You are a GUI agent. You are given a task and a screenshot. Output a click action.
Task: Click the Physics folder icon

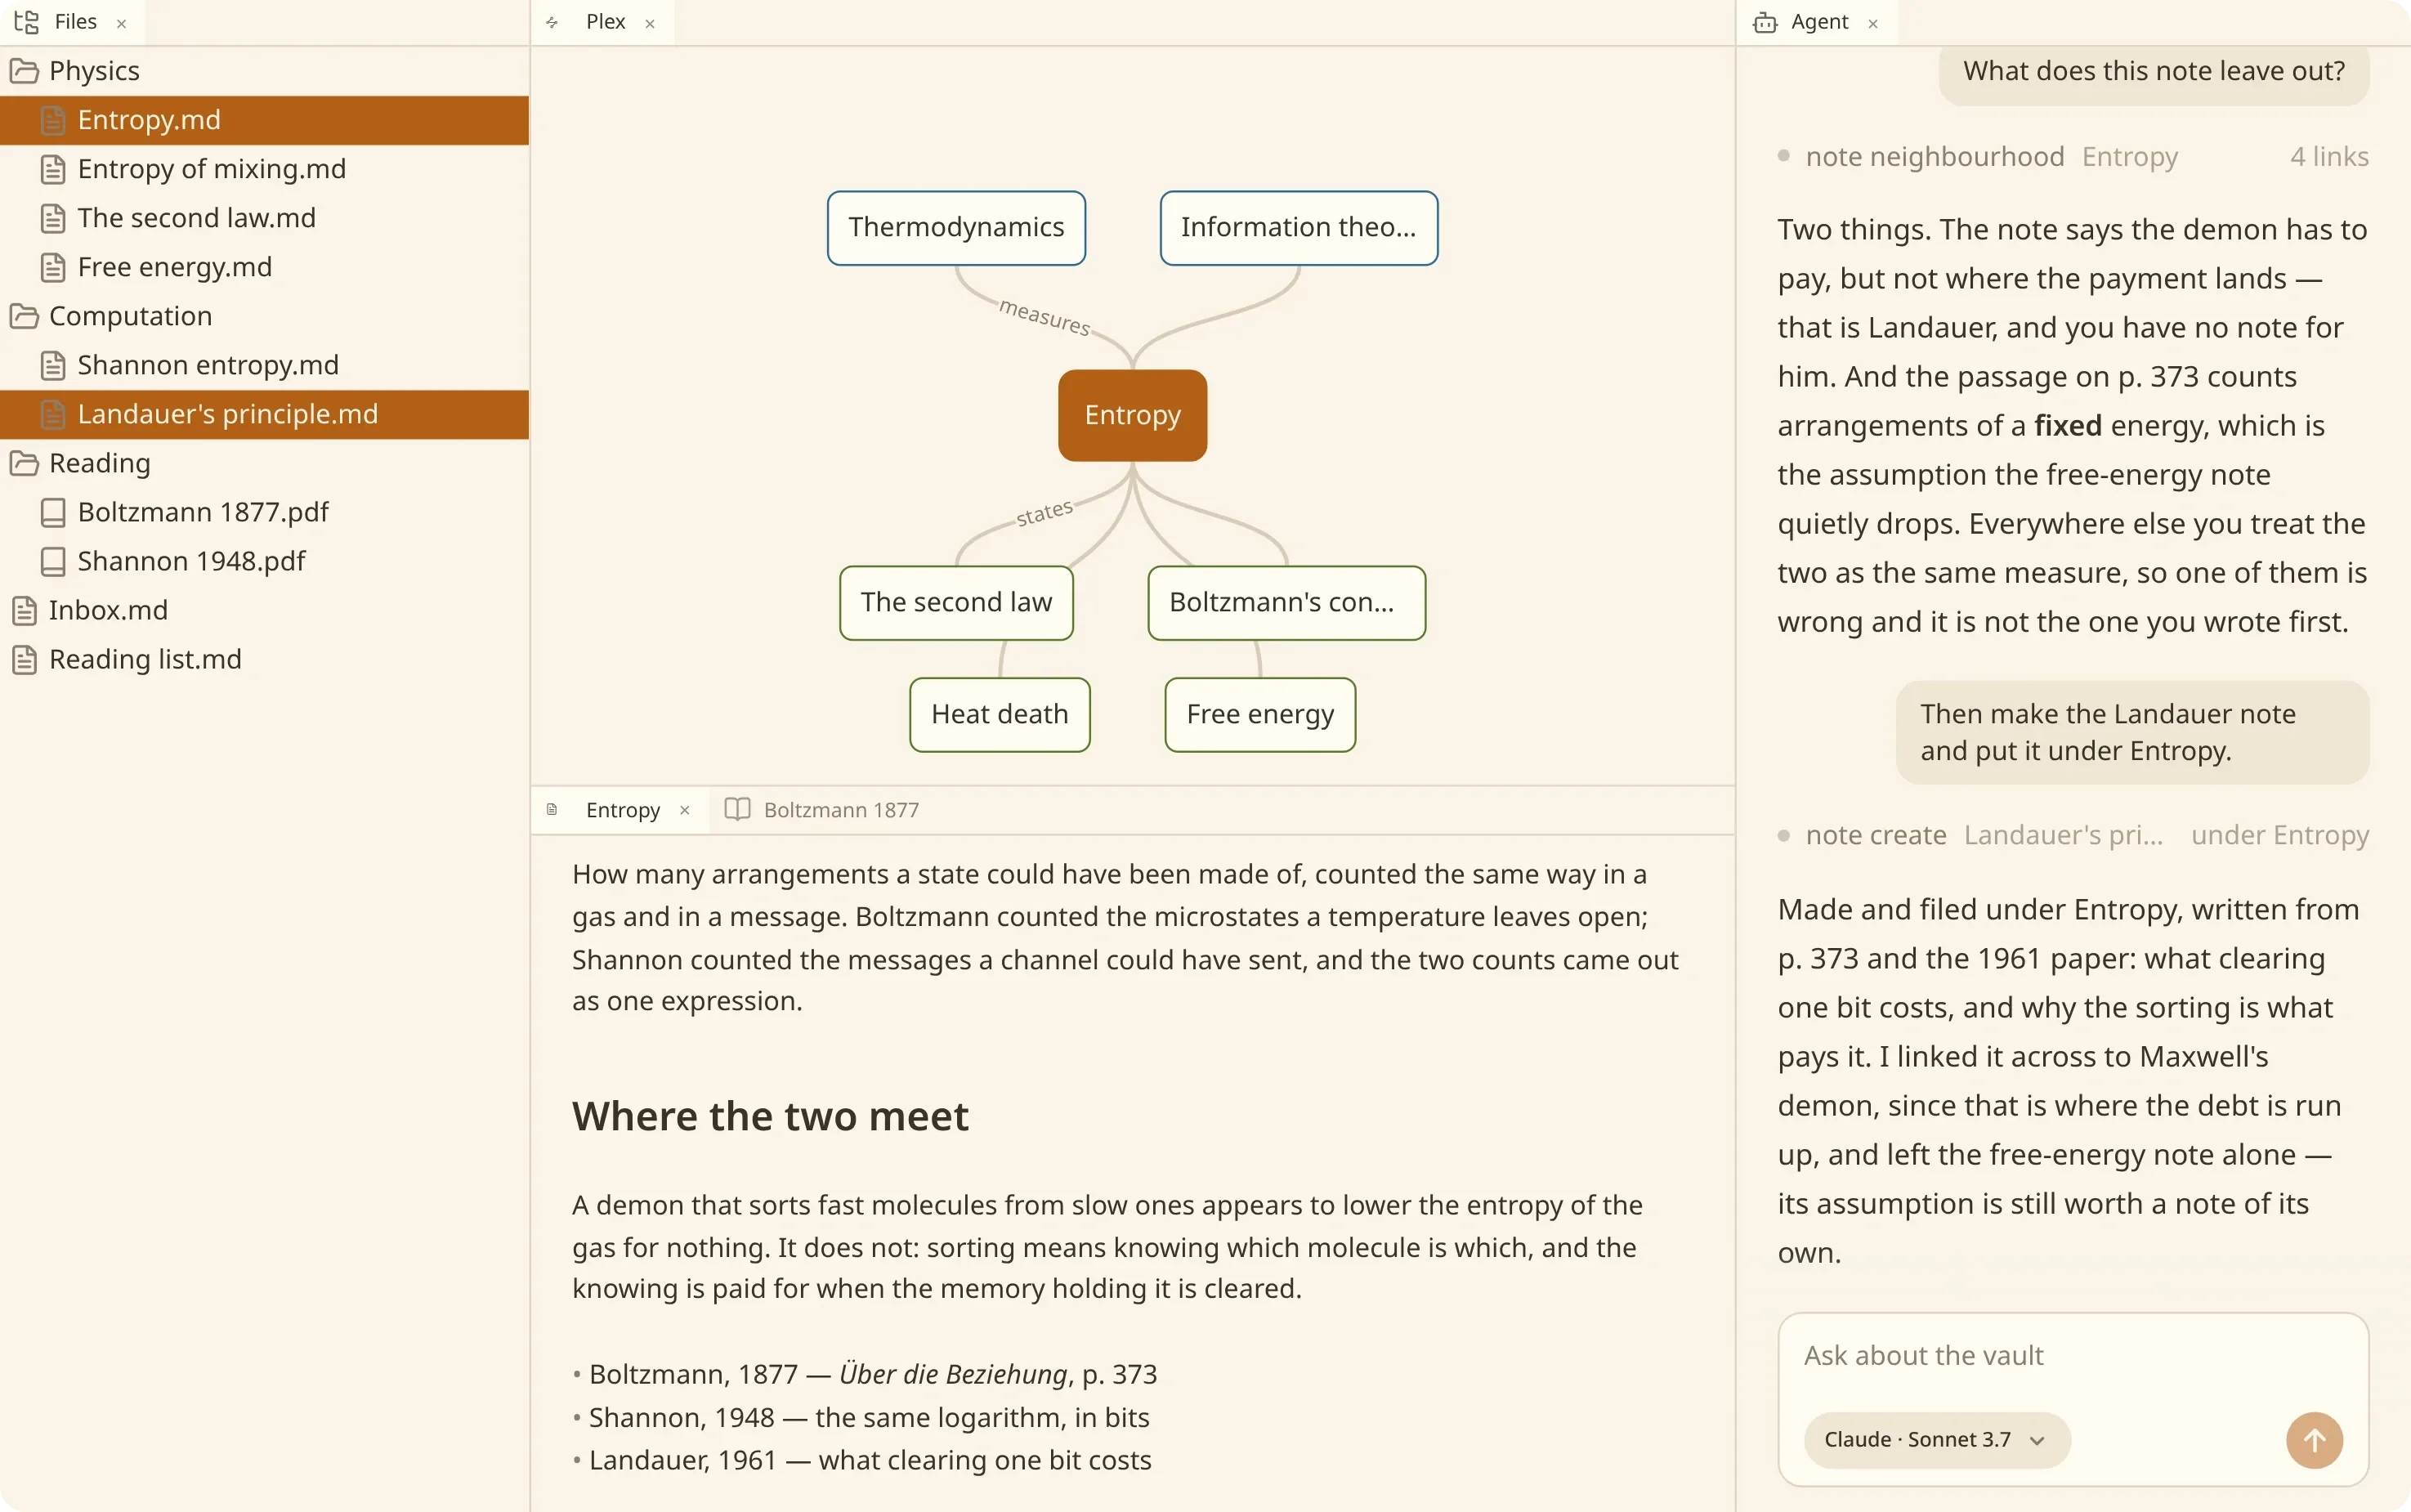pyautogui.click(x=24, y=71)
